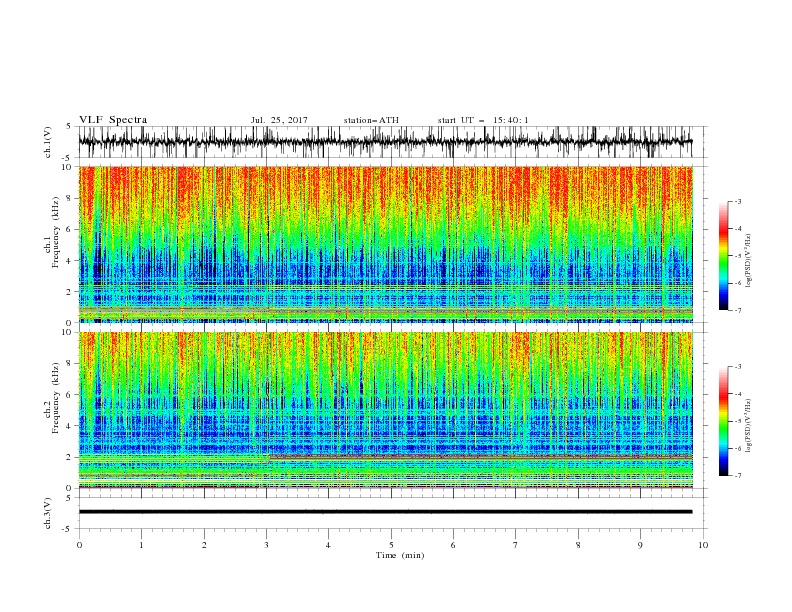The width and height of the screenshot is (792, 612).
Task: Click the ch.1 spectrogram panel
Action: [385, 244]
